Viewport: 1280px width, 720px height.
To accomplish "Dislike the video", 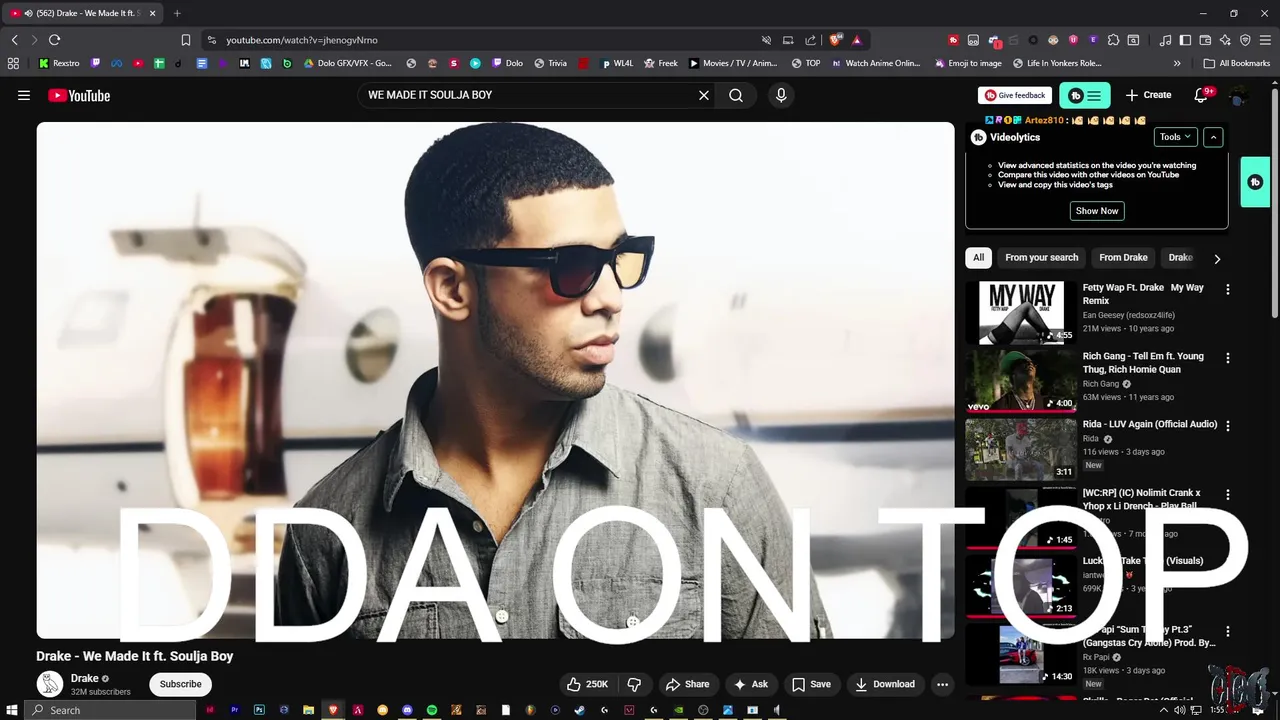I will (x=634, y=684).
